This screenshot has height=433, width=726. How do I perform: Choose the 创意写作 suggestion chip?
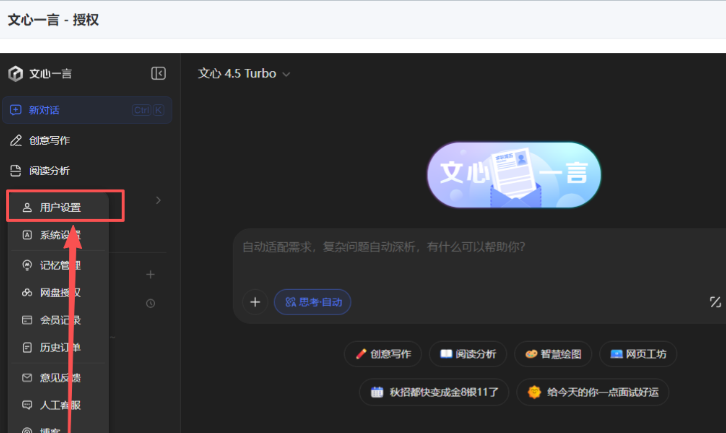[x=383, y=354]
